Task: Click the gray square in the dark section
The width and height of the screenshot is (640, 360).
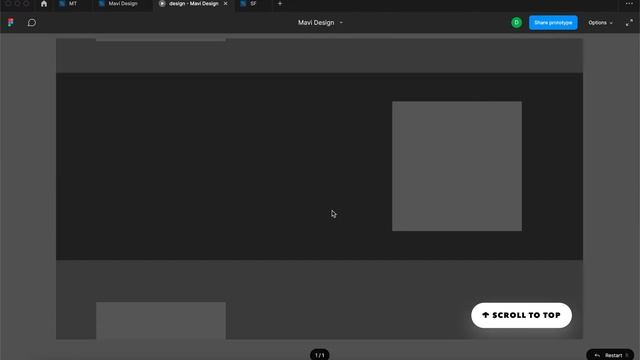Action: [457, 166]
